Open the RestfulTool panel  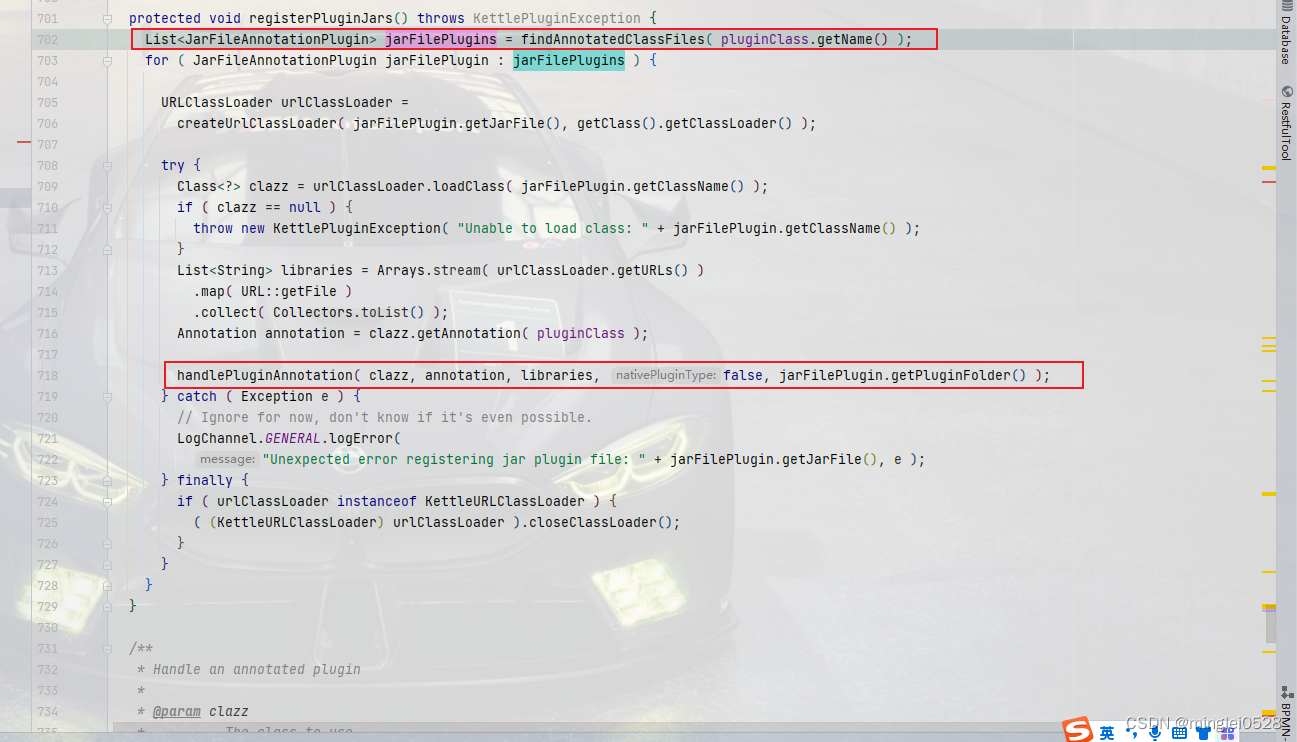1288,120
